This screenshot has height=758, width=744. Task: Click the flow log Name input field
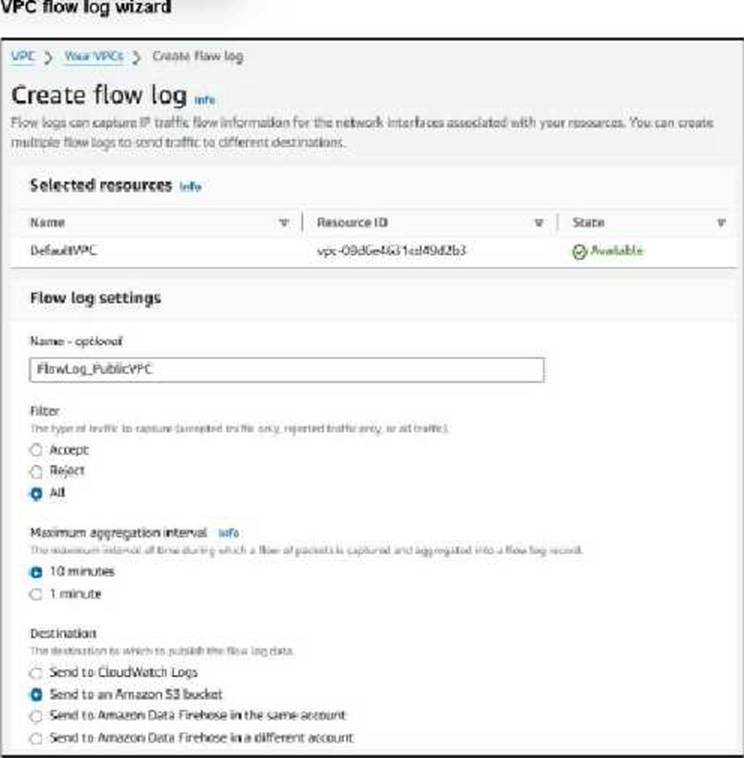point(287,370)
